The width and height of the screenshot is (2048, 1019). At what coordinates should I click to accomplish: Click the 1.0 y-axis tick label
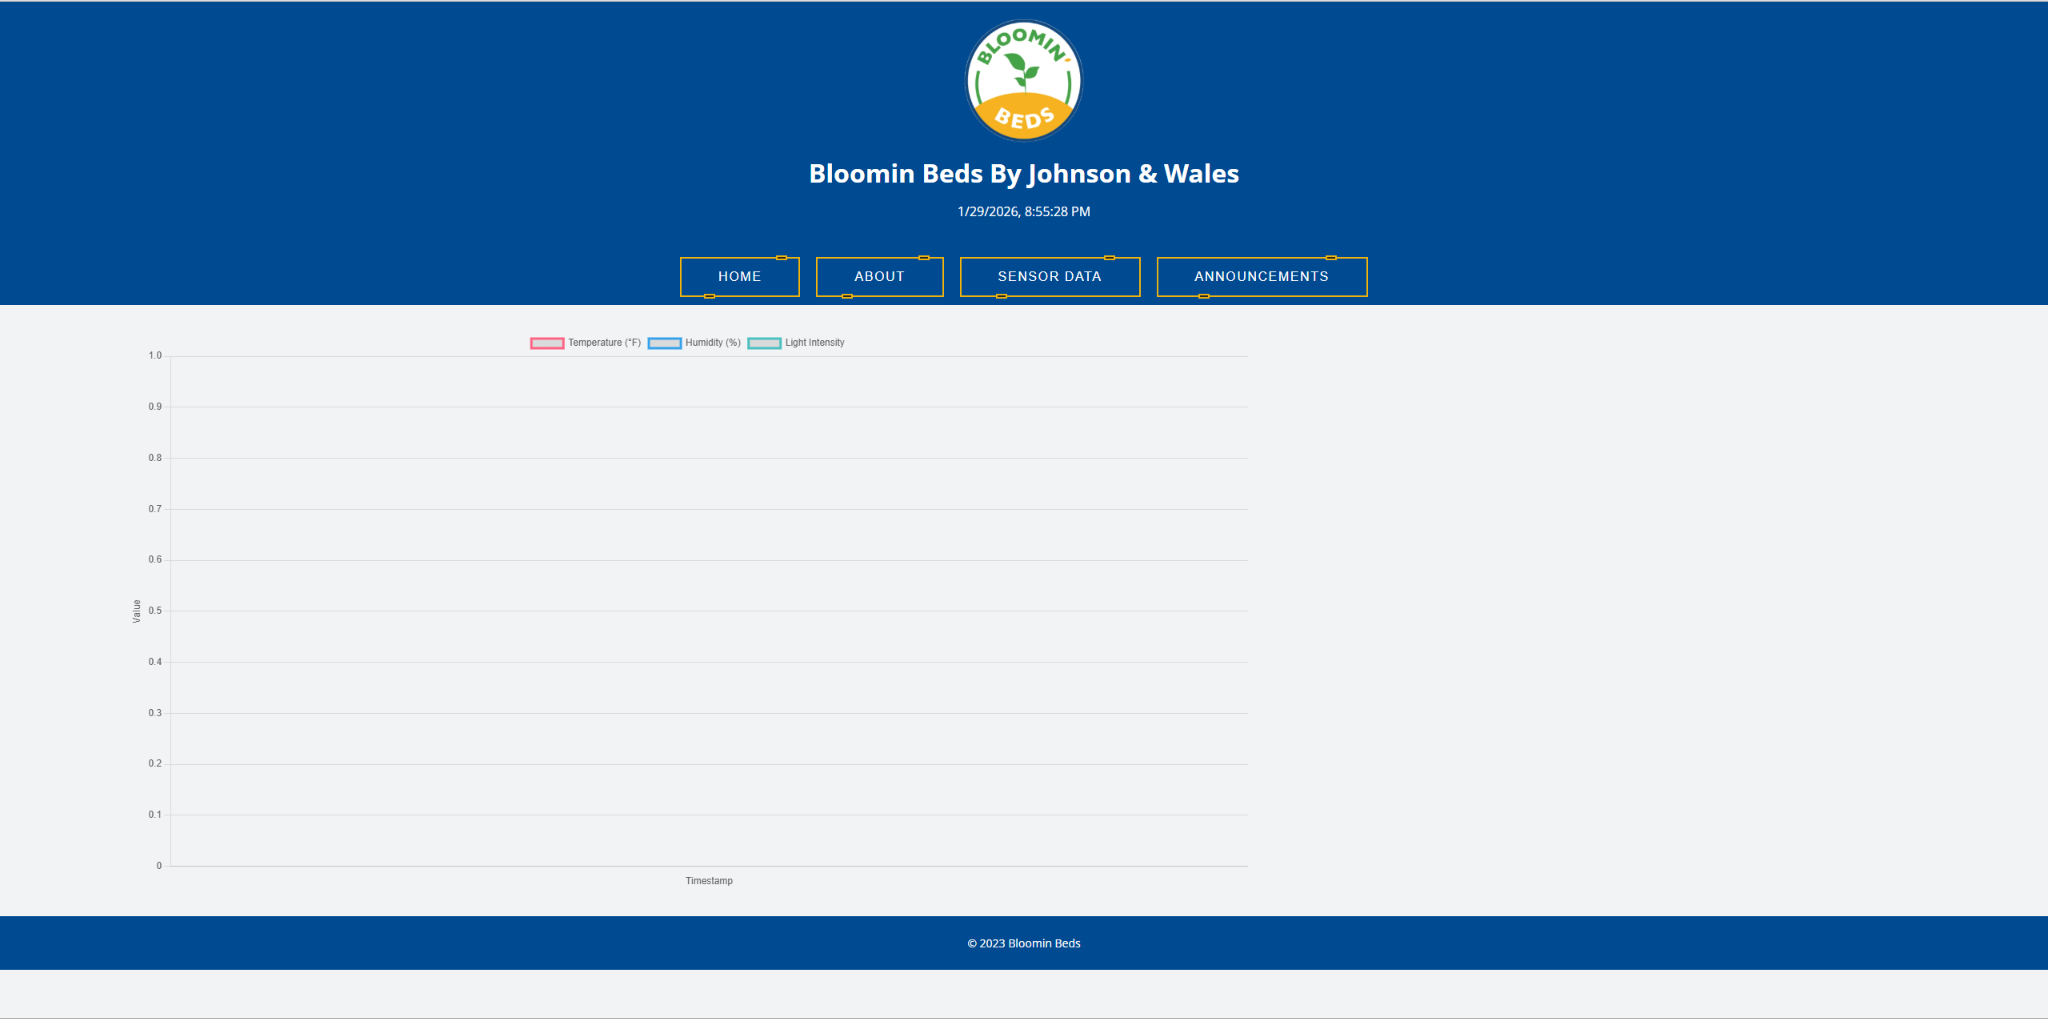pyautogui.click(x=155, y=356)
